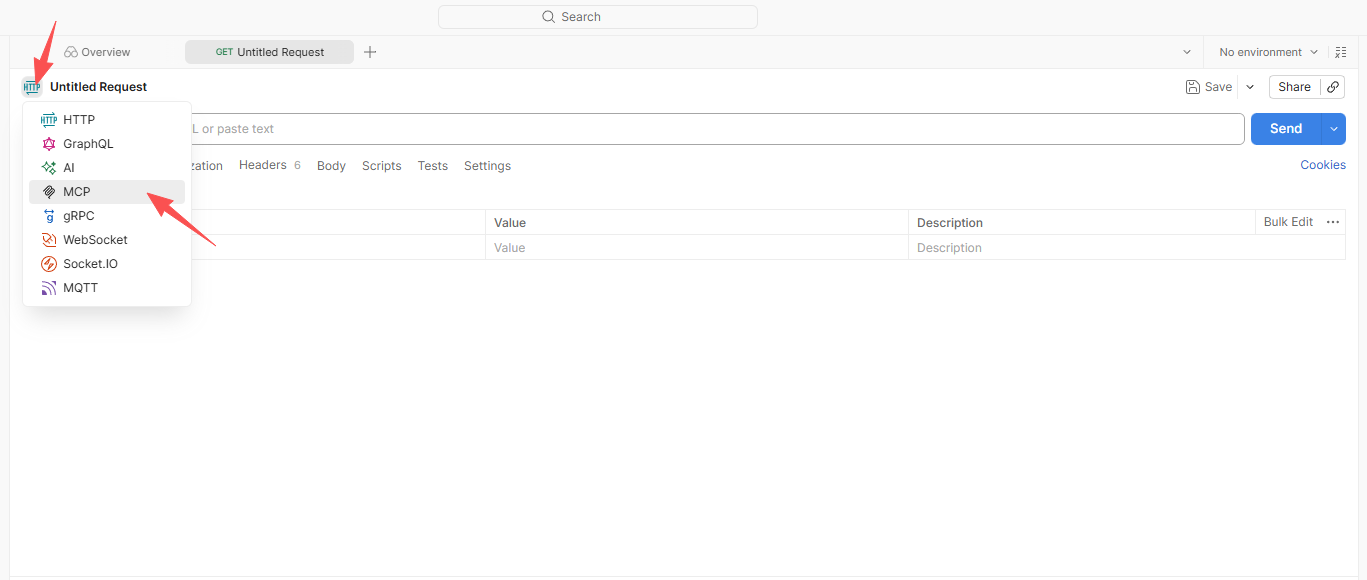Choose GraphQL icon in the protocol list
Image resolution: width=1367 pixels, height=580 pixels.
49,144
